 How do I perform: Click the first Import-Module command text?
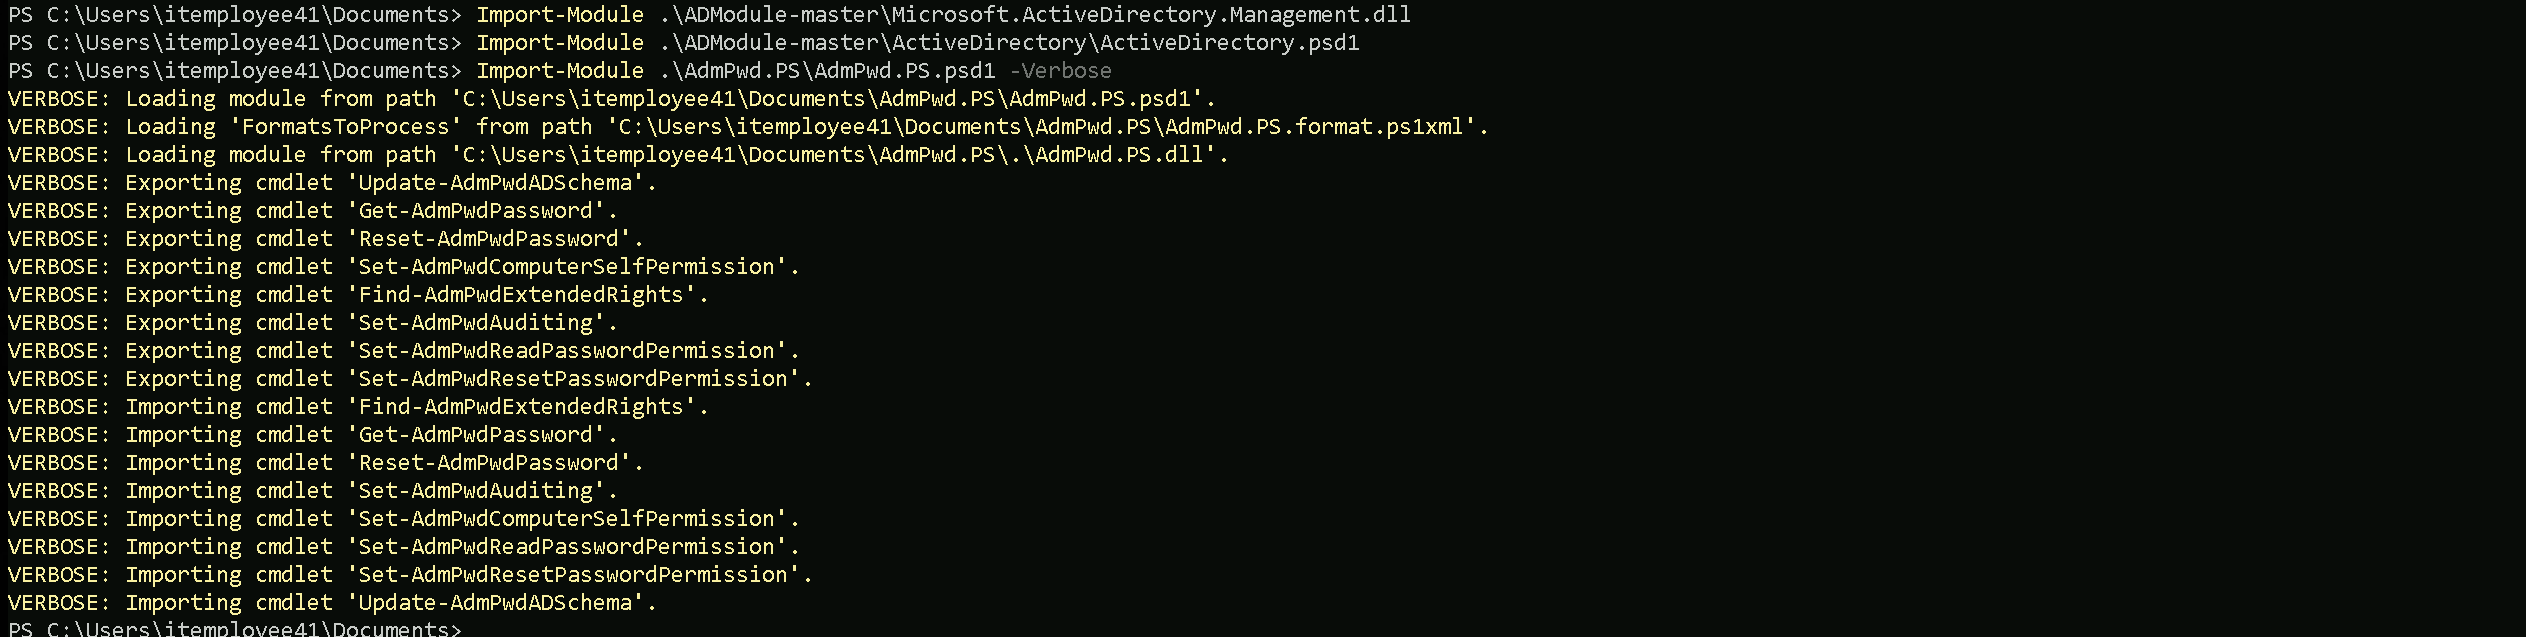coord(559,15)
